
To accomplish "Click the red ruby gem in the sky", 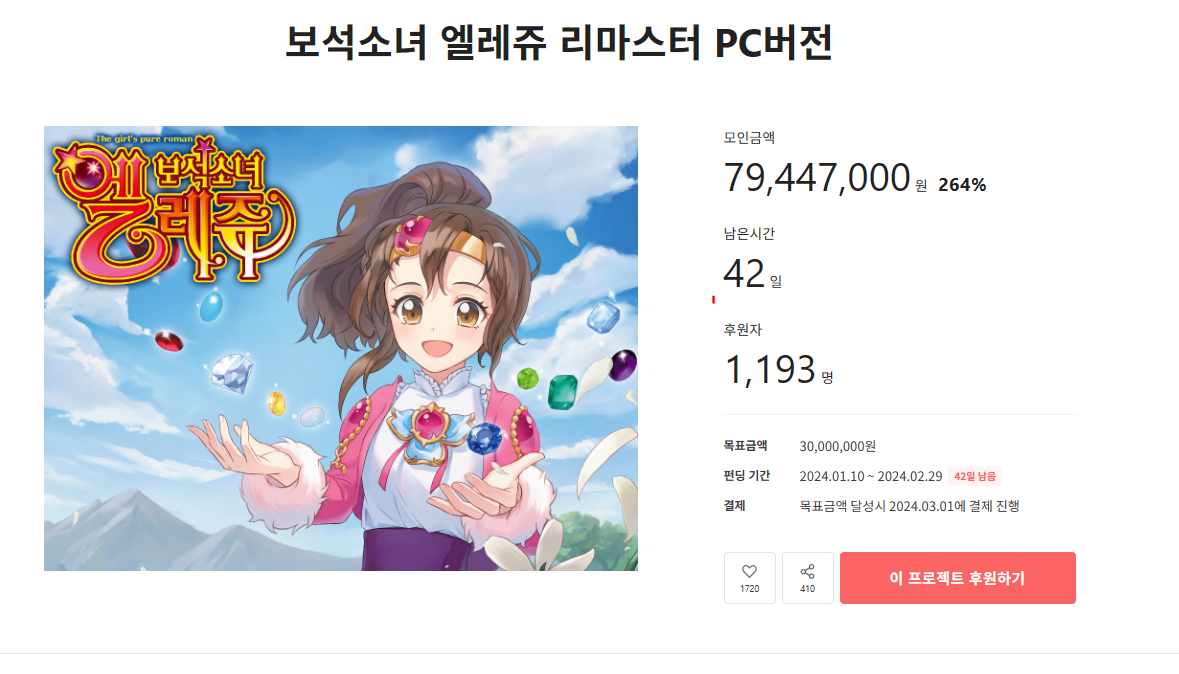I will [x=168, y=341].
